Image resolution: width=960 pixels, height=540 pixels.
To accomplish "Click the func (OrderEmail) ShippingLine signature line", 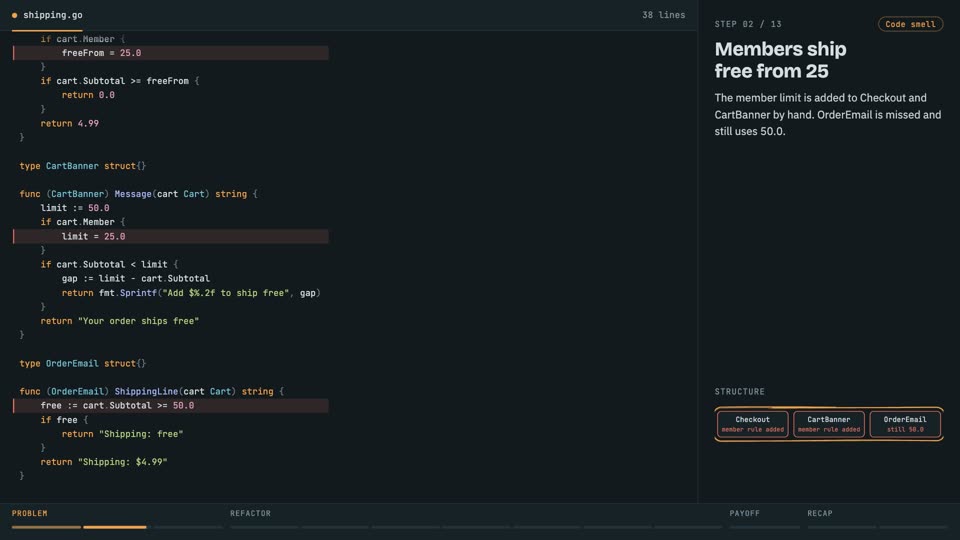I will (x=152, y=391).
